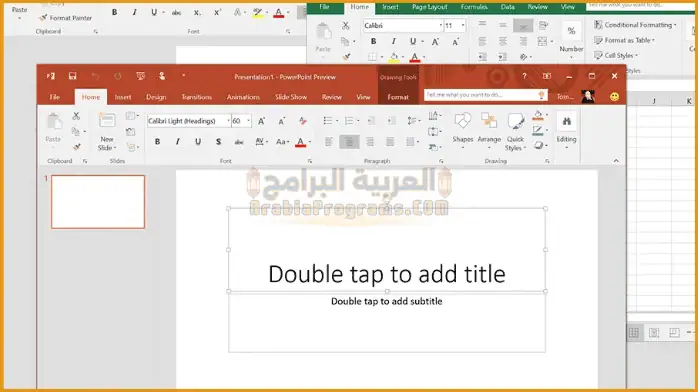Open Quick Styles in Drawing group
This screenshot has height=392, width=698.
515,121
